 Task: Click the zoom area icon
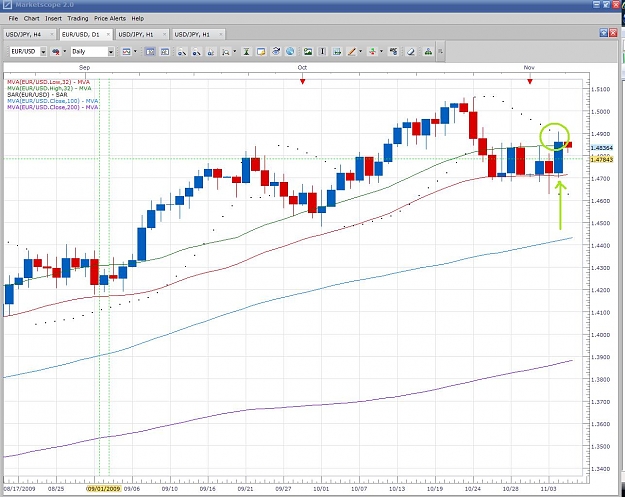[226, 51]
